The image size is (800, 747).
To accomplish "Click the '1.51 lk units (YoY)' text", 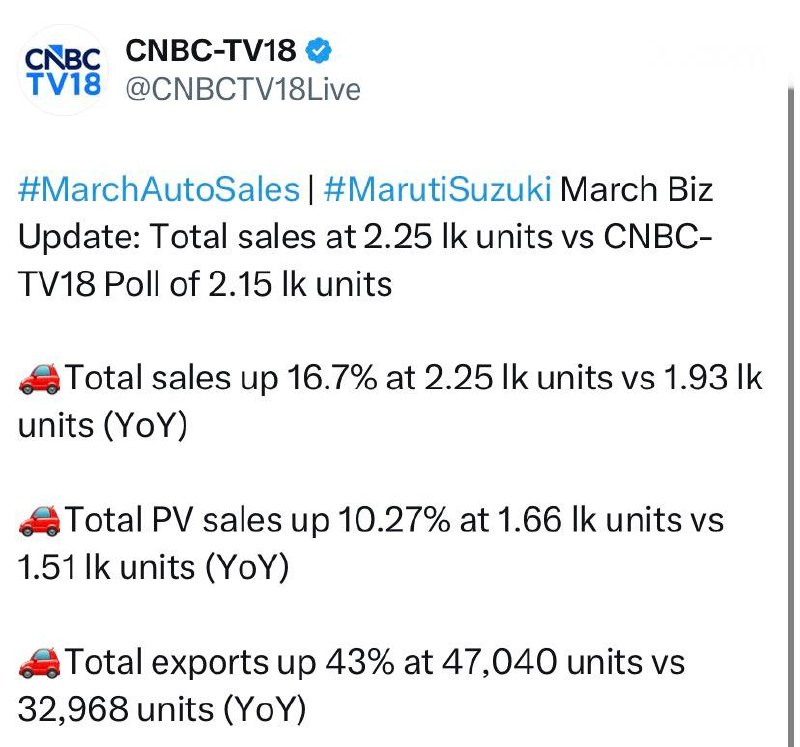I will 153,568.
